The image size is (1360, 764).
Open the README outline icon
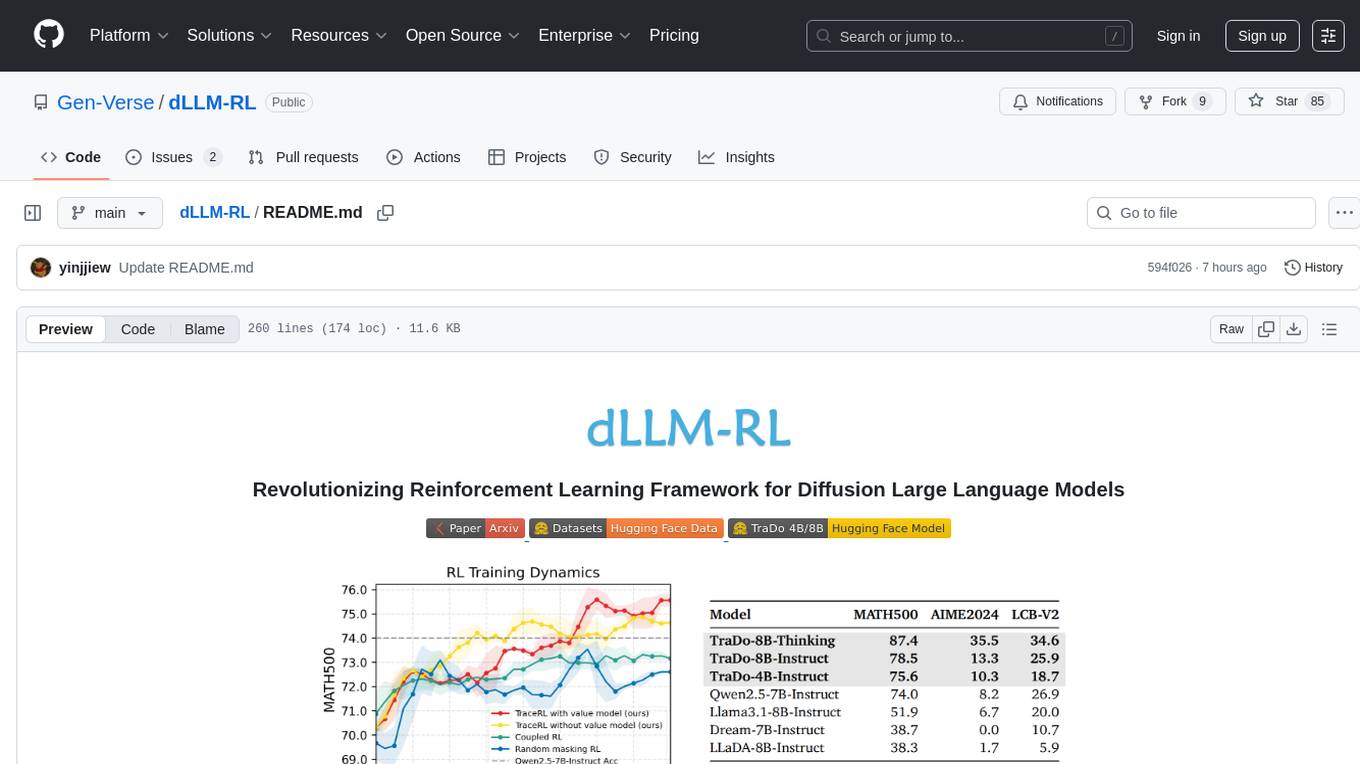point(1329,329)
